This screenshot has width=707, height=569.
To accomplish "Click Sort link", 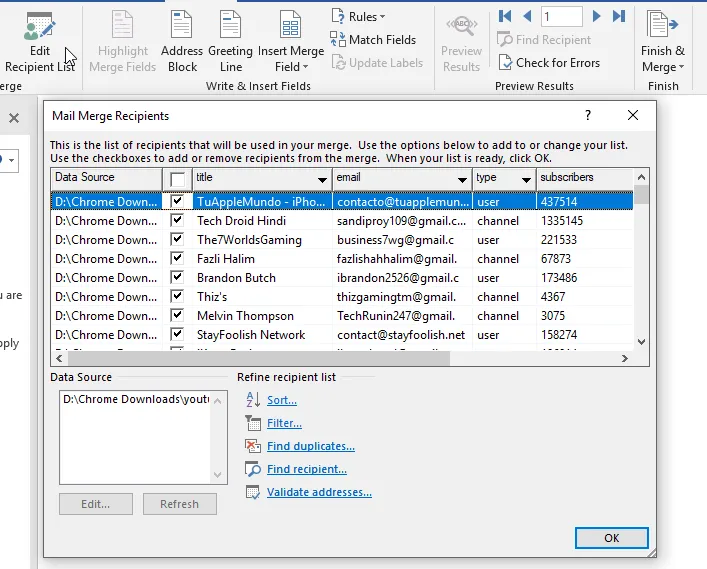I will click(282, 400).
